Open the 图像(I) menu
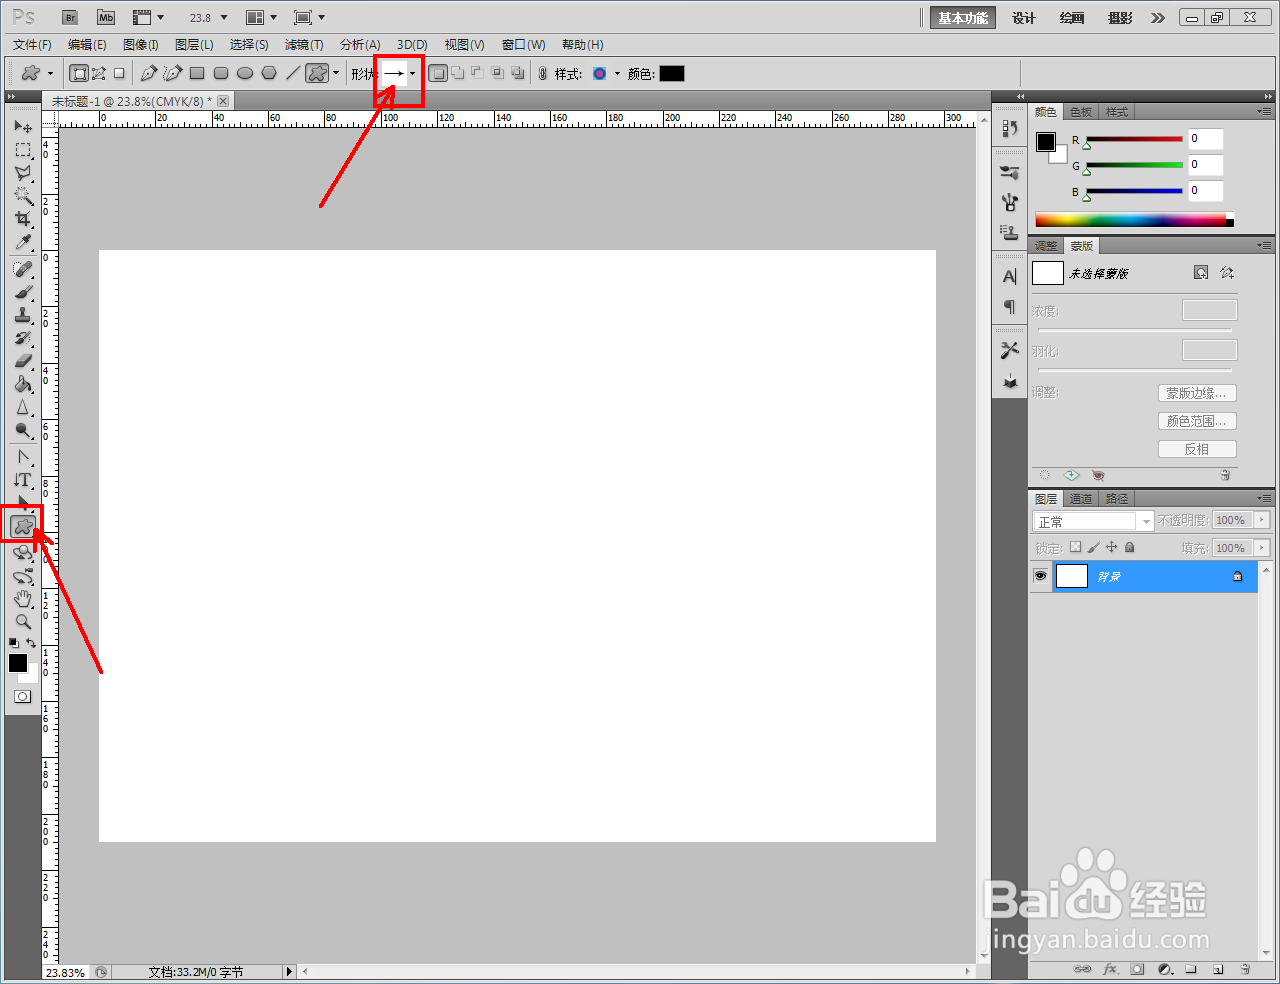This screenshot has width=1280, height=984. tap(141, 45)
